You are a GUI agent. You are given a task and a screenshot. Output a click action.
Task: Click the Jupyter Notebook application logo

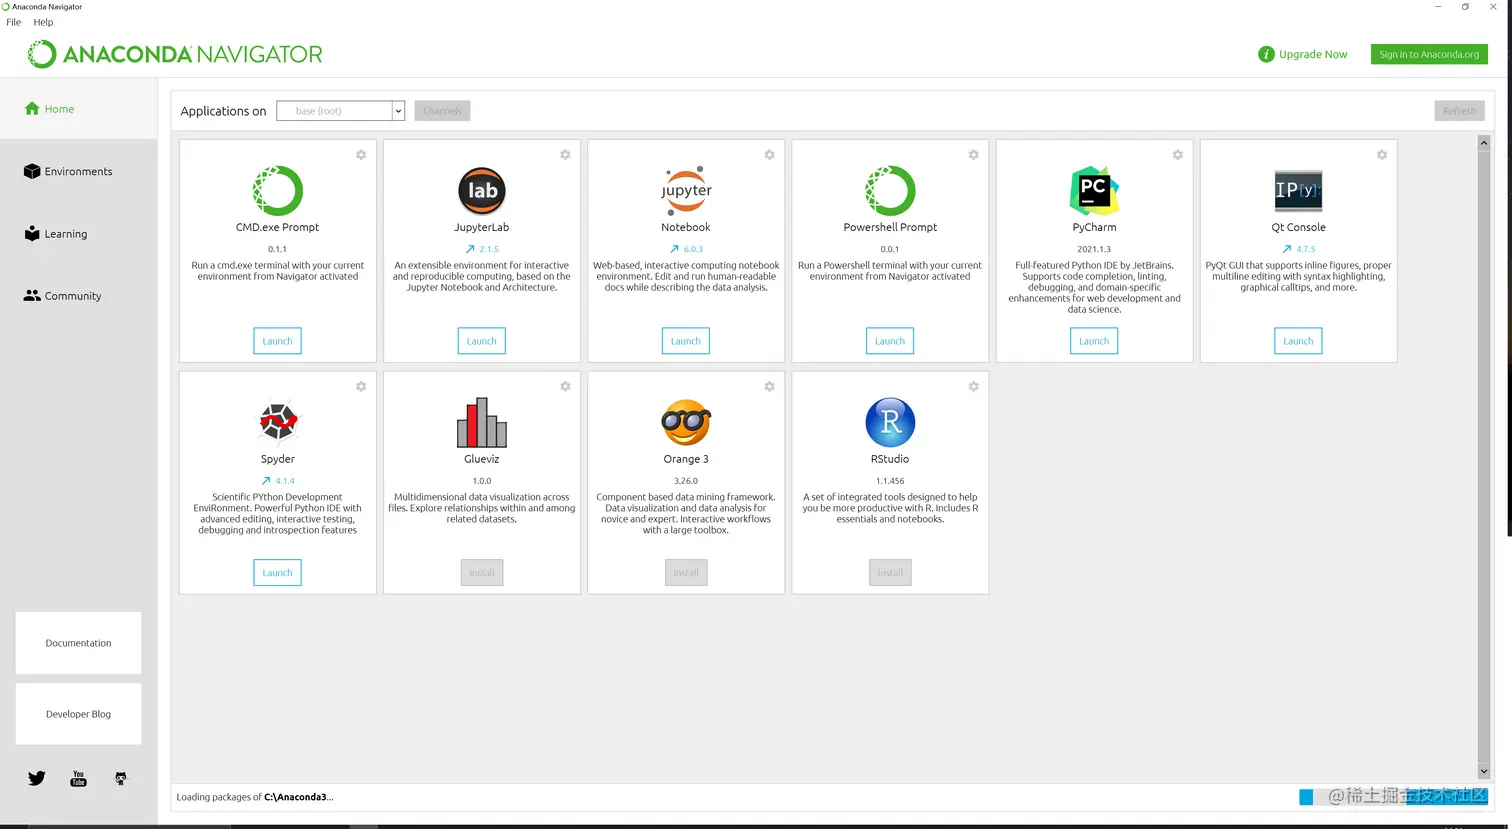pos(686,190)
